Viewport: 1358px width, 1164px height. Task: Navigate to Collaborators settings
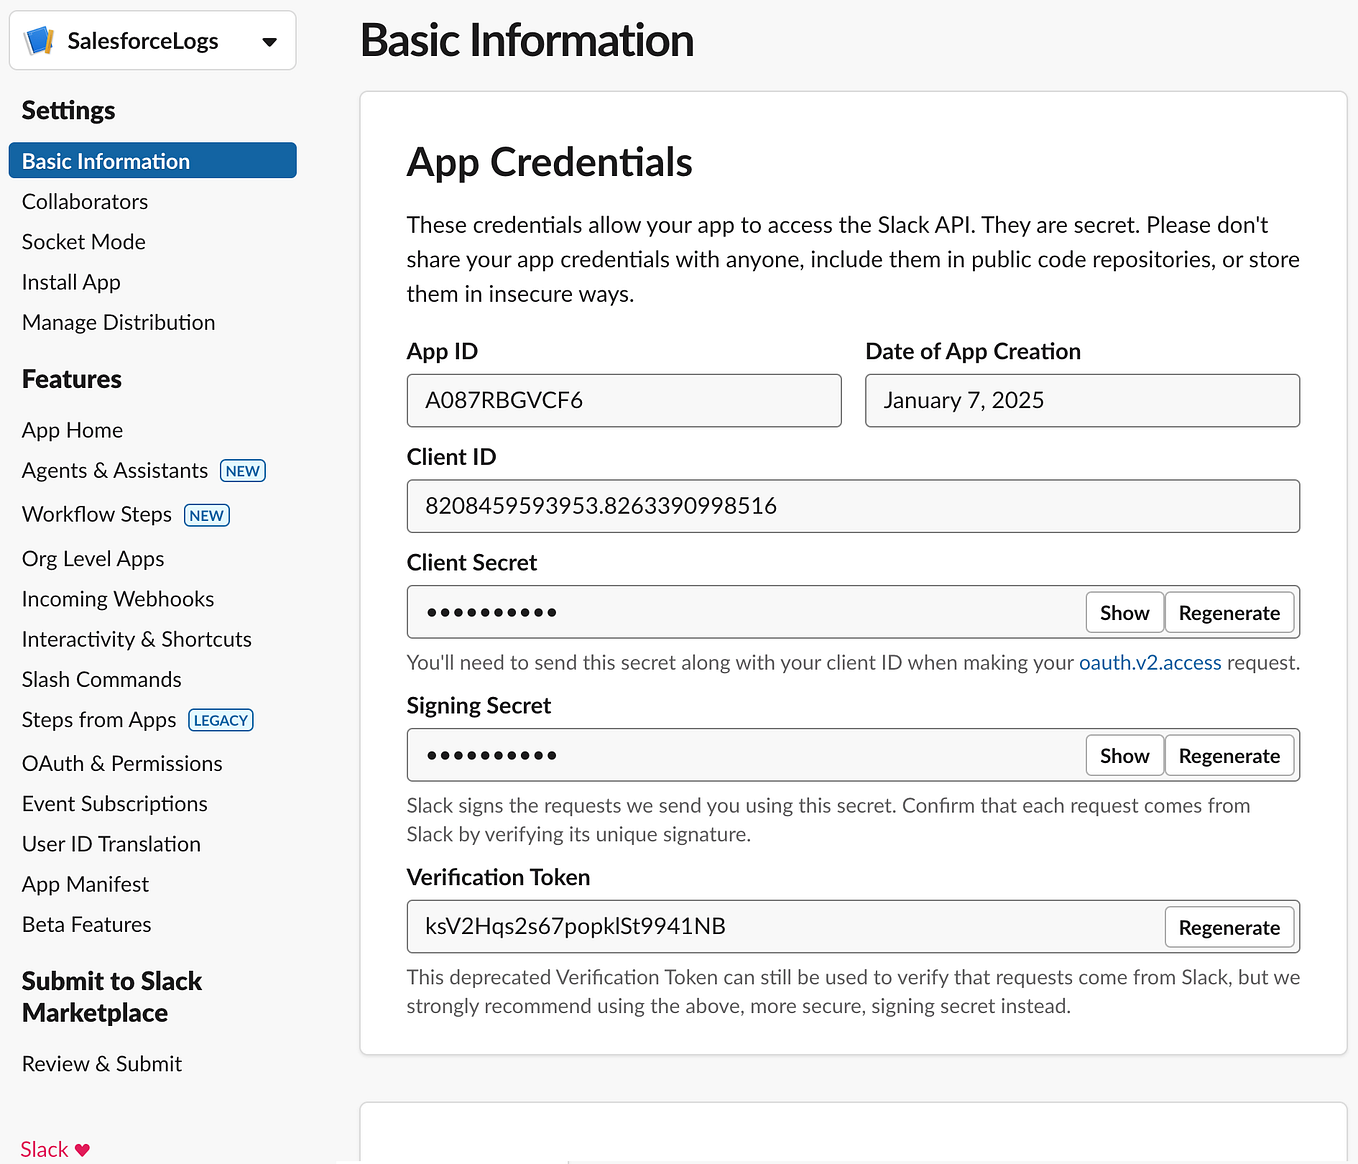coord(84,201)
